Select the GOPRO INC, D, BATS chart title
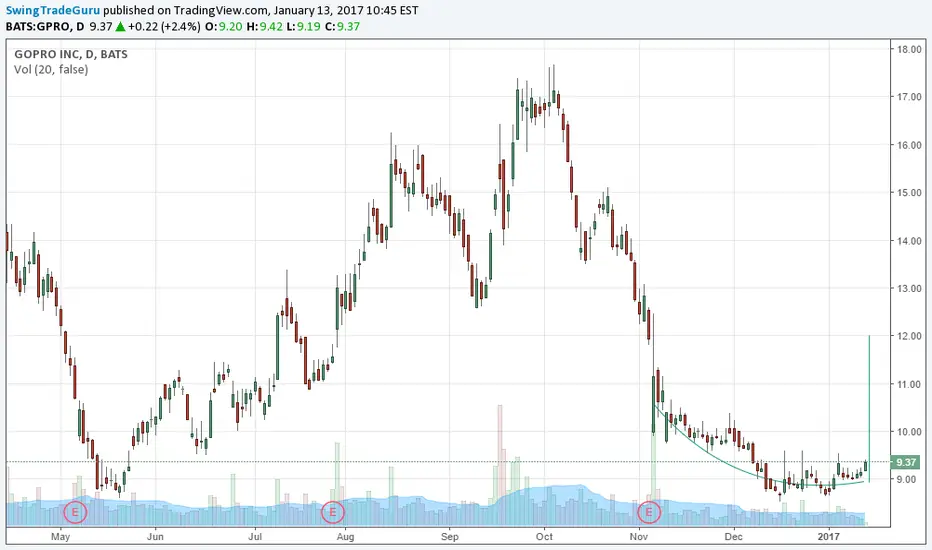This screenshot has height=550, width=932. pyautogui.click(x=71, y=54)
